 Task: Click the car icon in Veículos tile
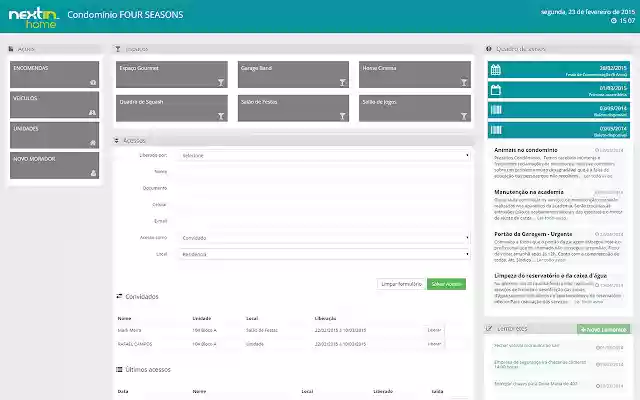pos(93,113)
